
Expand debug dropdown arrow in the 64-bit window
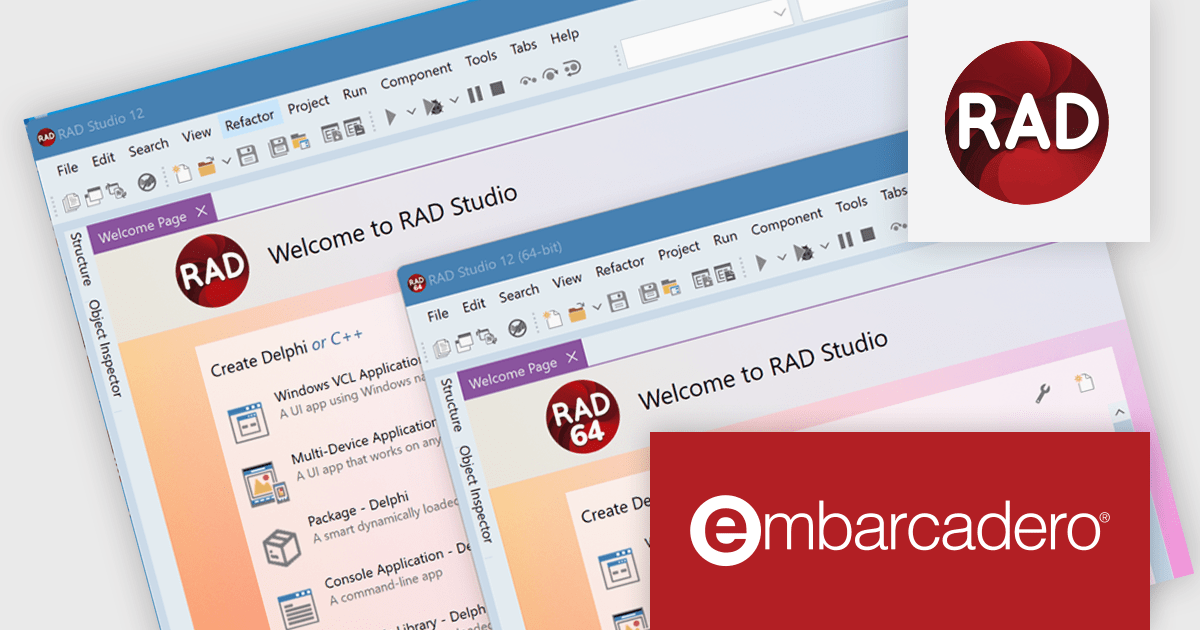(x=825, y=247)
